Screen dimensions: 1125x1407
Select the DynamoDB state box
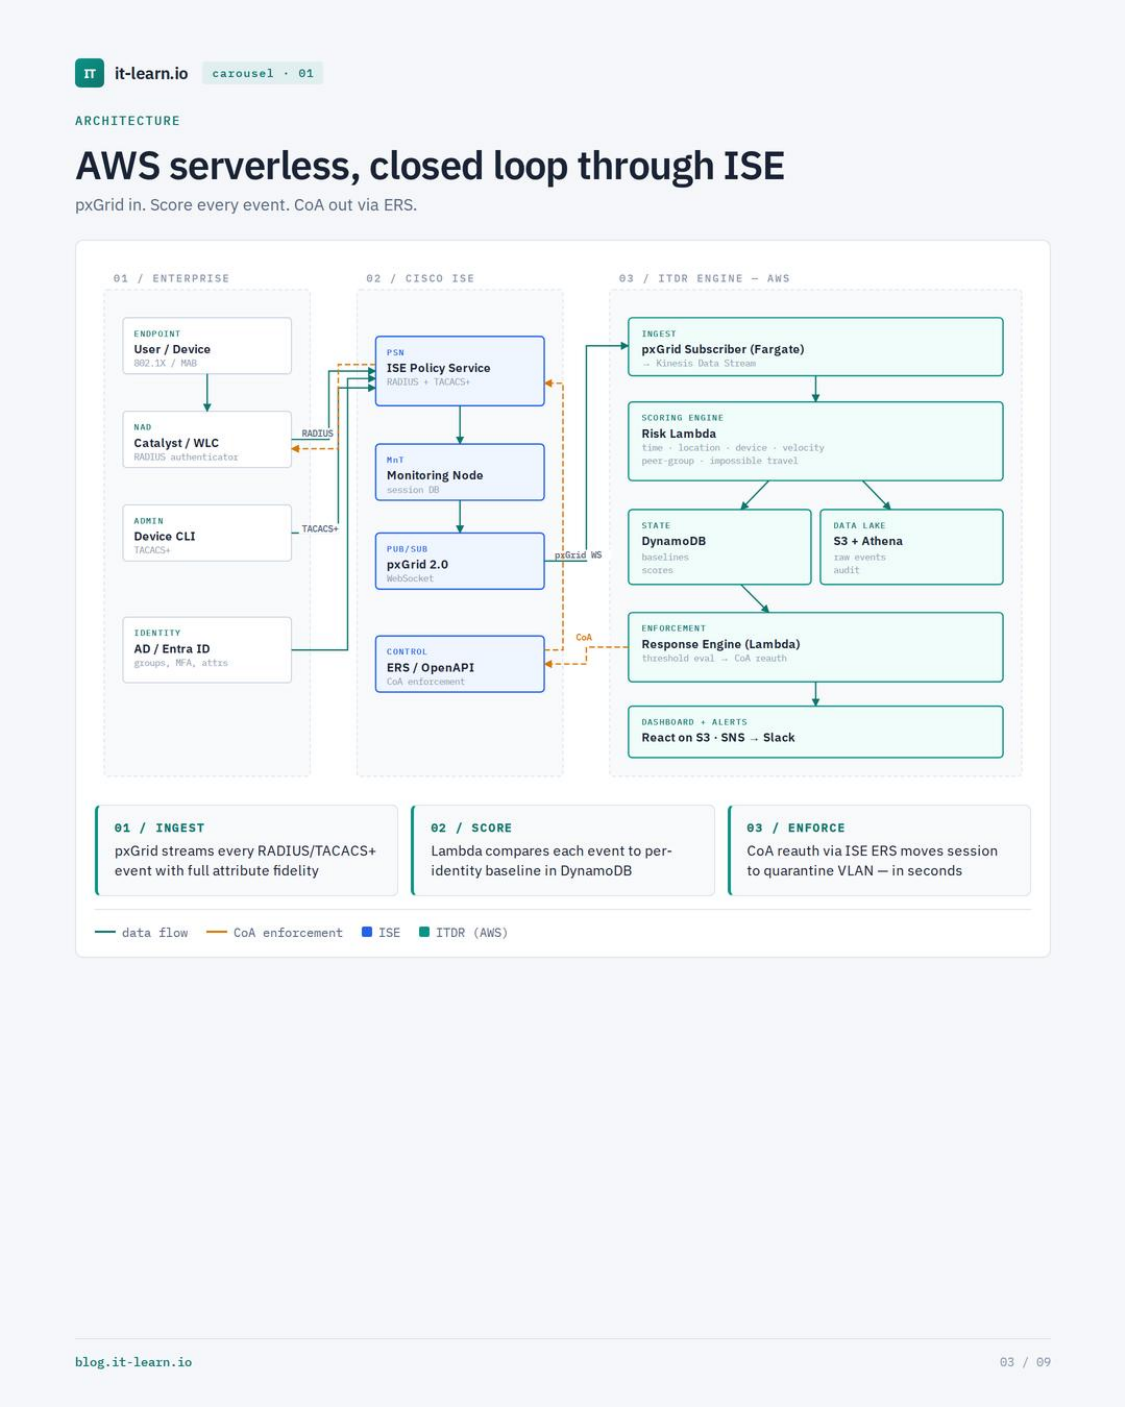720,547
